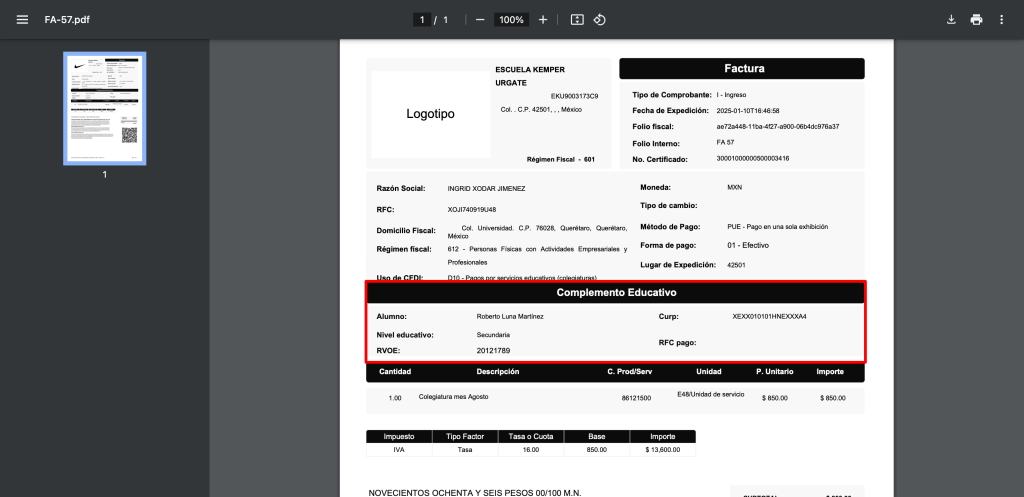
Task: Open the three-dot more actions menu
Action: (1001, 19)
